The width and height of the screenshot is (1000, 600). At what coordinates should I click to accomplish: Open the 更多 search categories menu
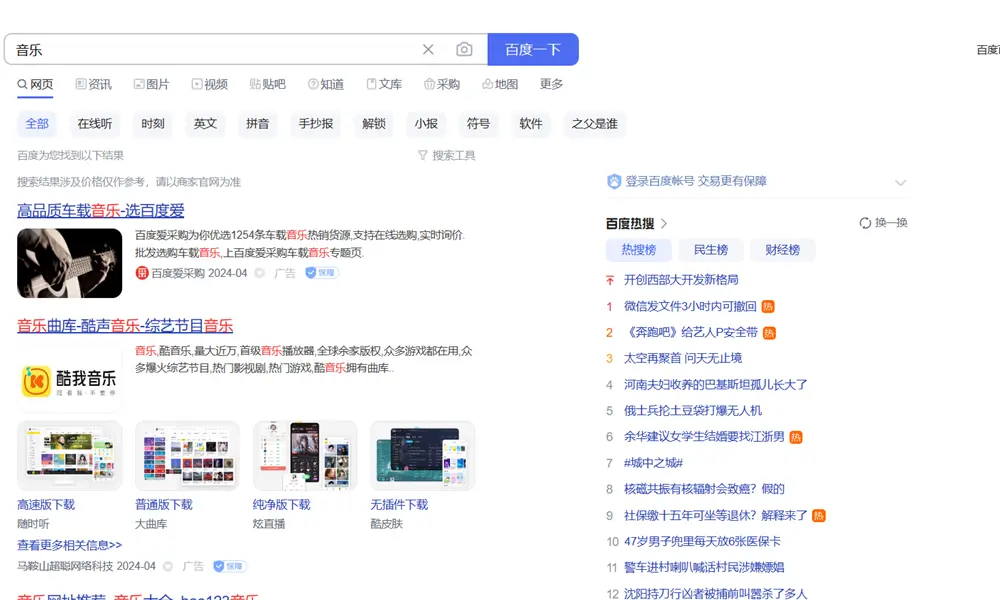(551, 84)
